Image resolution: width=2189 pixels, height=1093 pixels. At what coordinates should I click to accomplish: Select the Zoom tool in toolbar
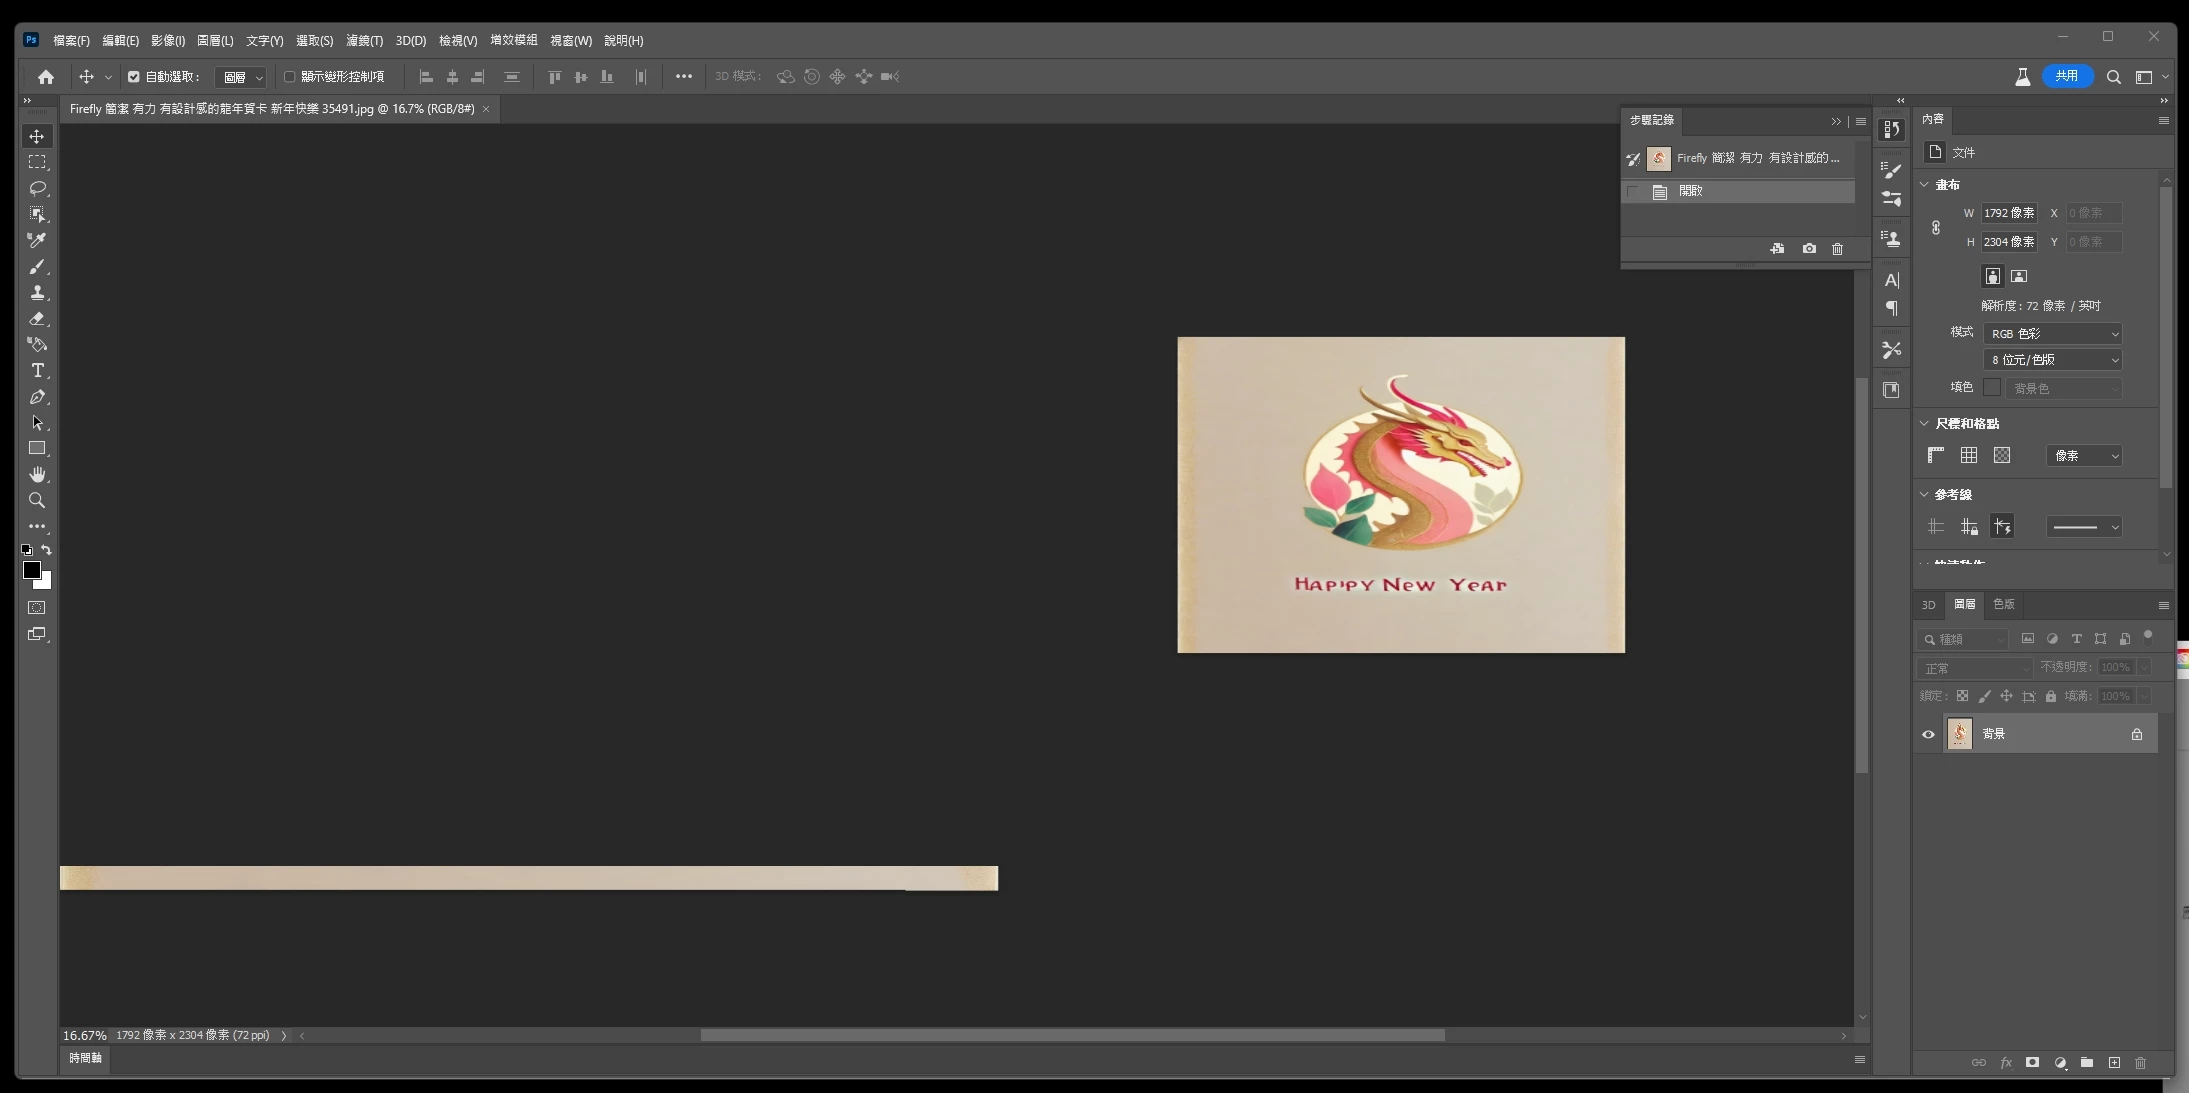pos(38,500)
